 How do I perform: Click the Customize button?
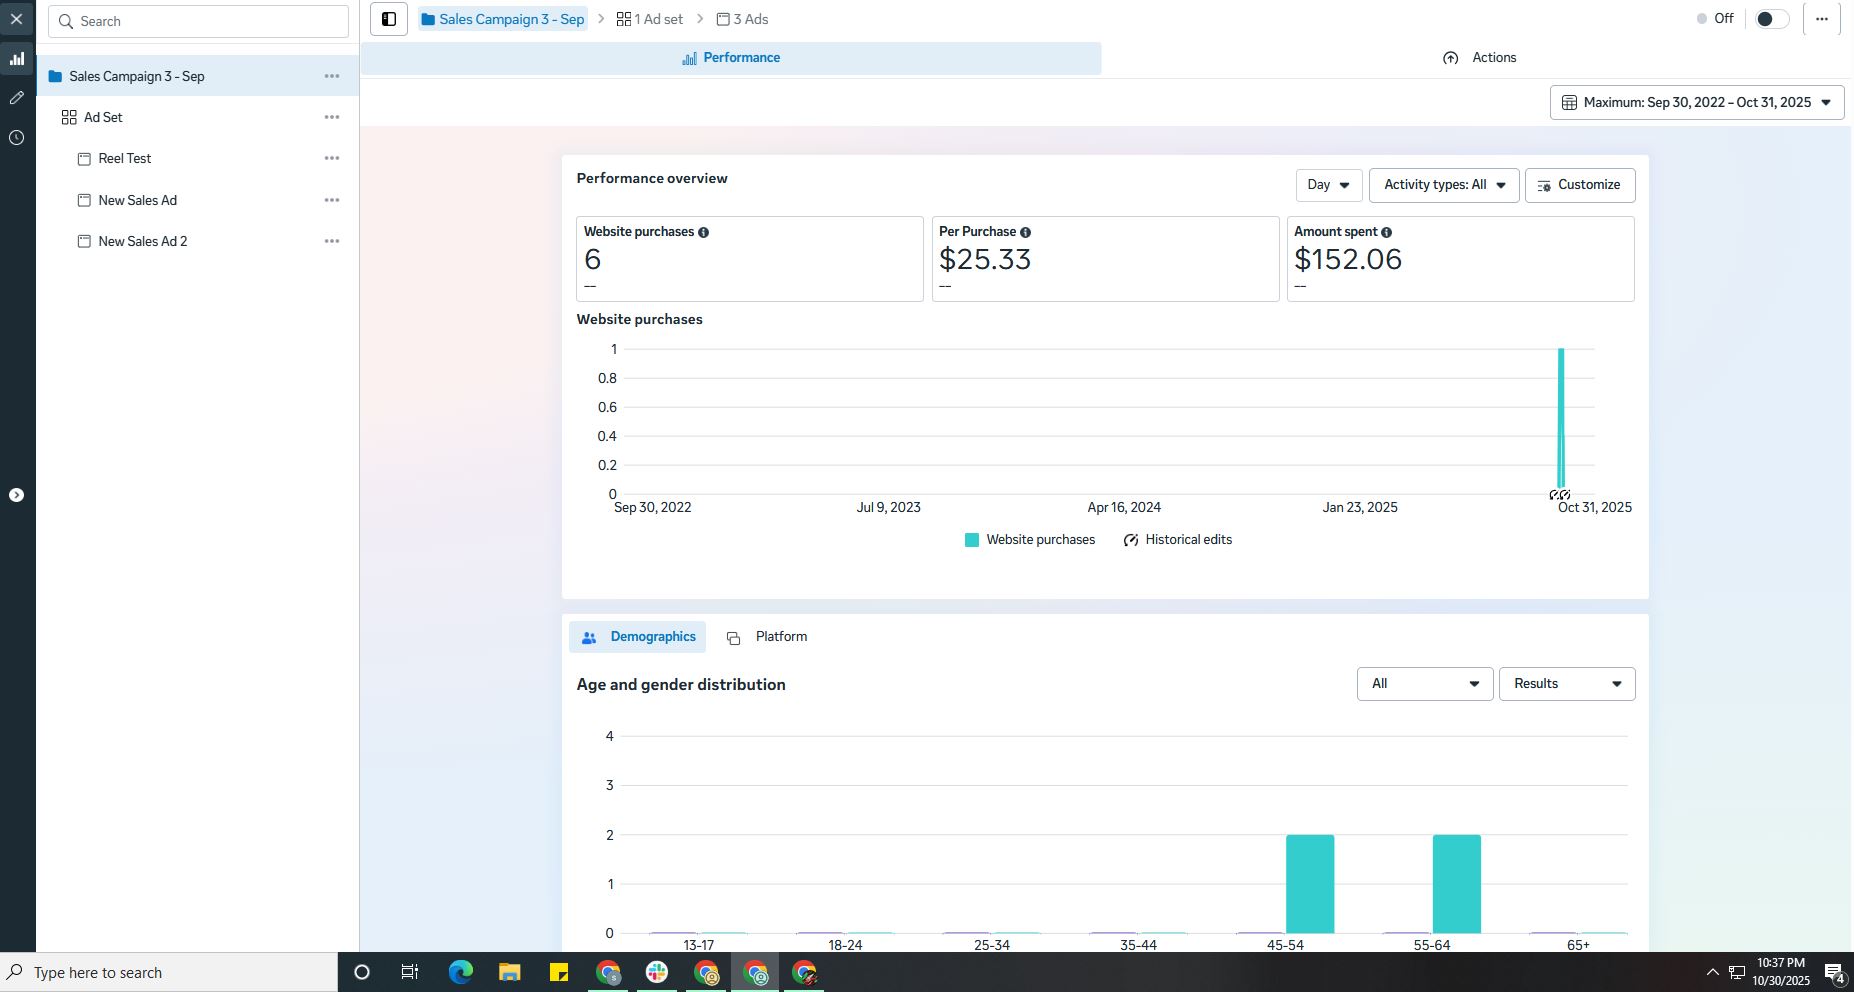point(1579,185)
